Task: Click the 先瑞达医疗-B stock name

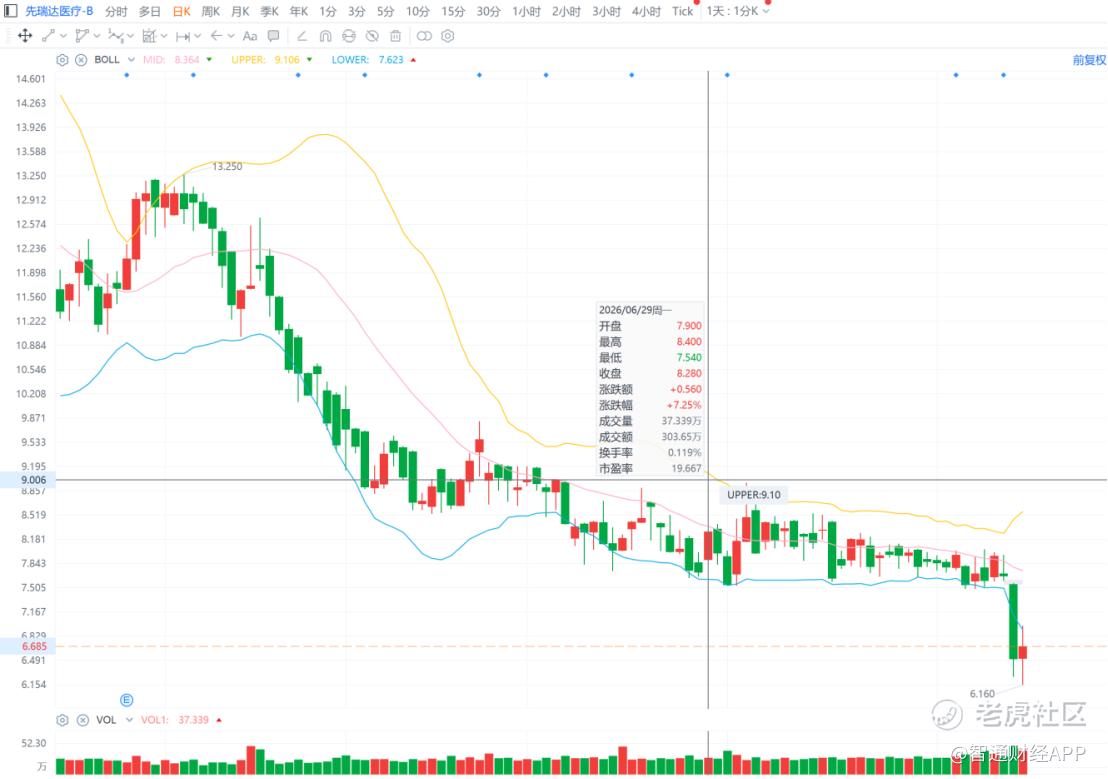Action: (x=59, y=11)
